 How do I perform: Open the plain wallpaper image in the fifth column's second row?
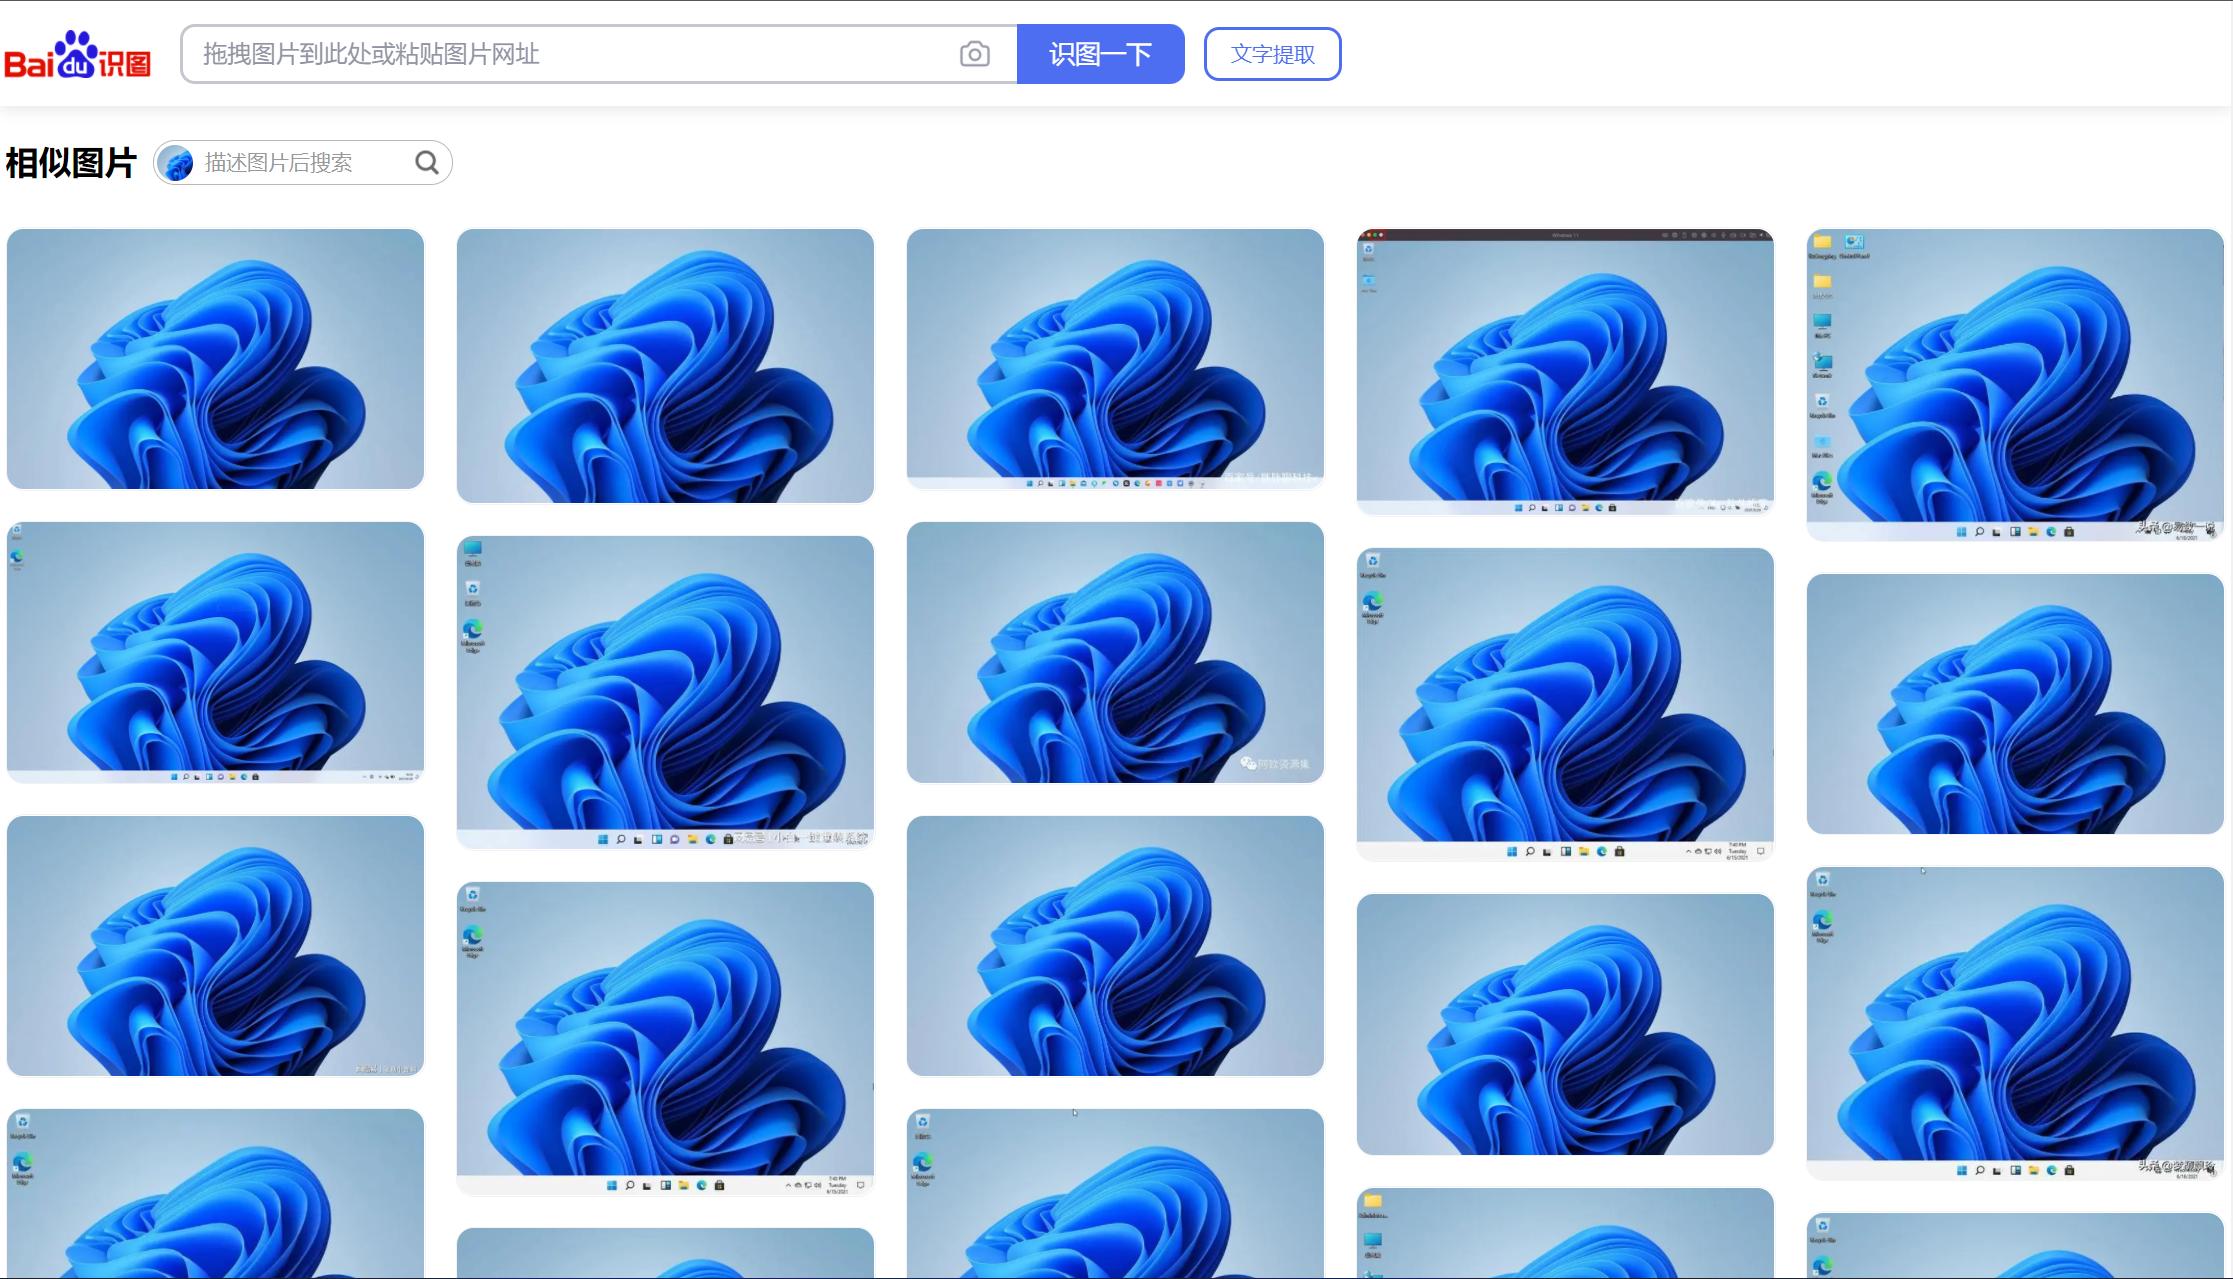pos(2015,704)
